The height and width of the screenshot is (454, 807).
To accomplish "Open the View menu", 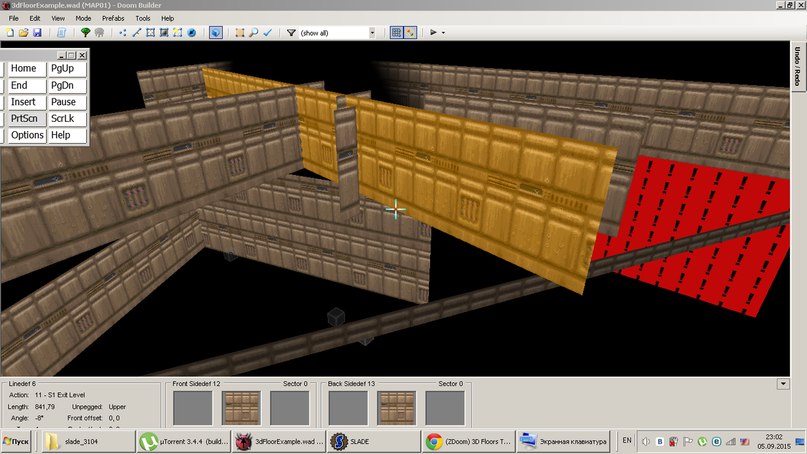I will 58,18.
